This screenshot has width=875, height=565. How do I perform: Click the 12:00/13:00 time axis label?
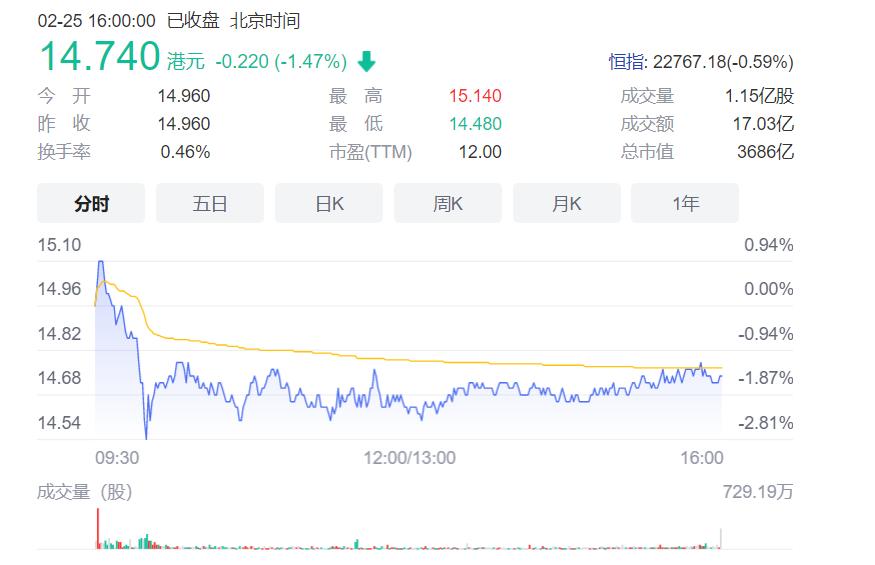pyautogui.click(x=409, y=457)
